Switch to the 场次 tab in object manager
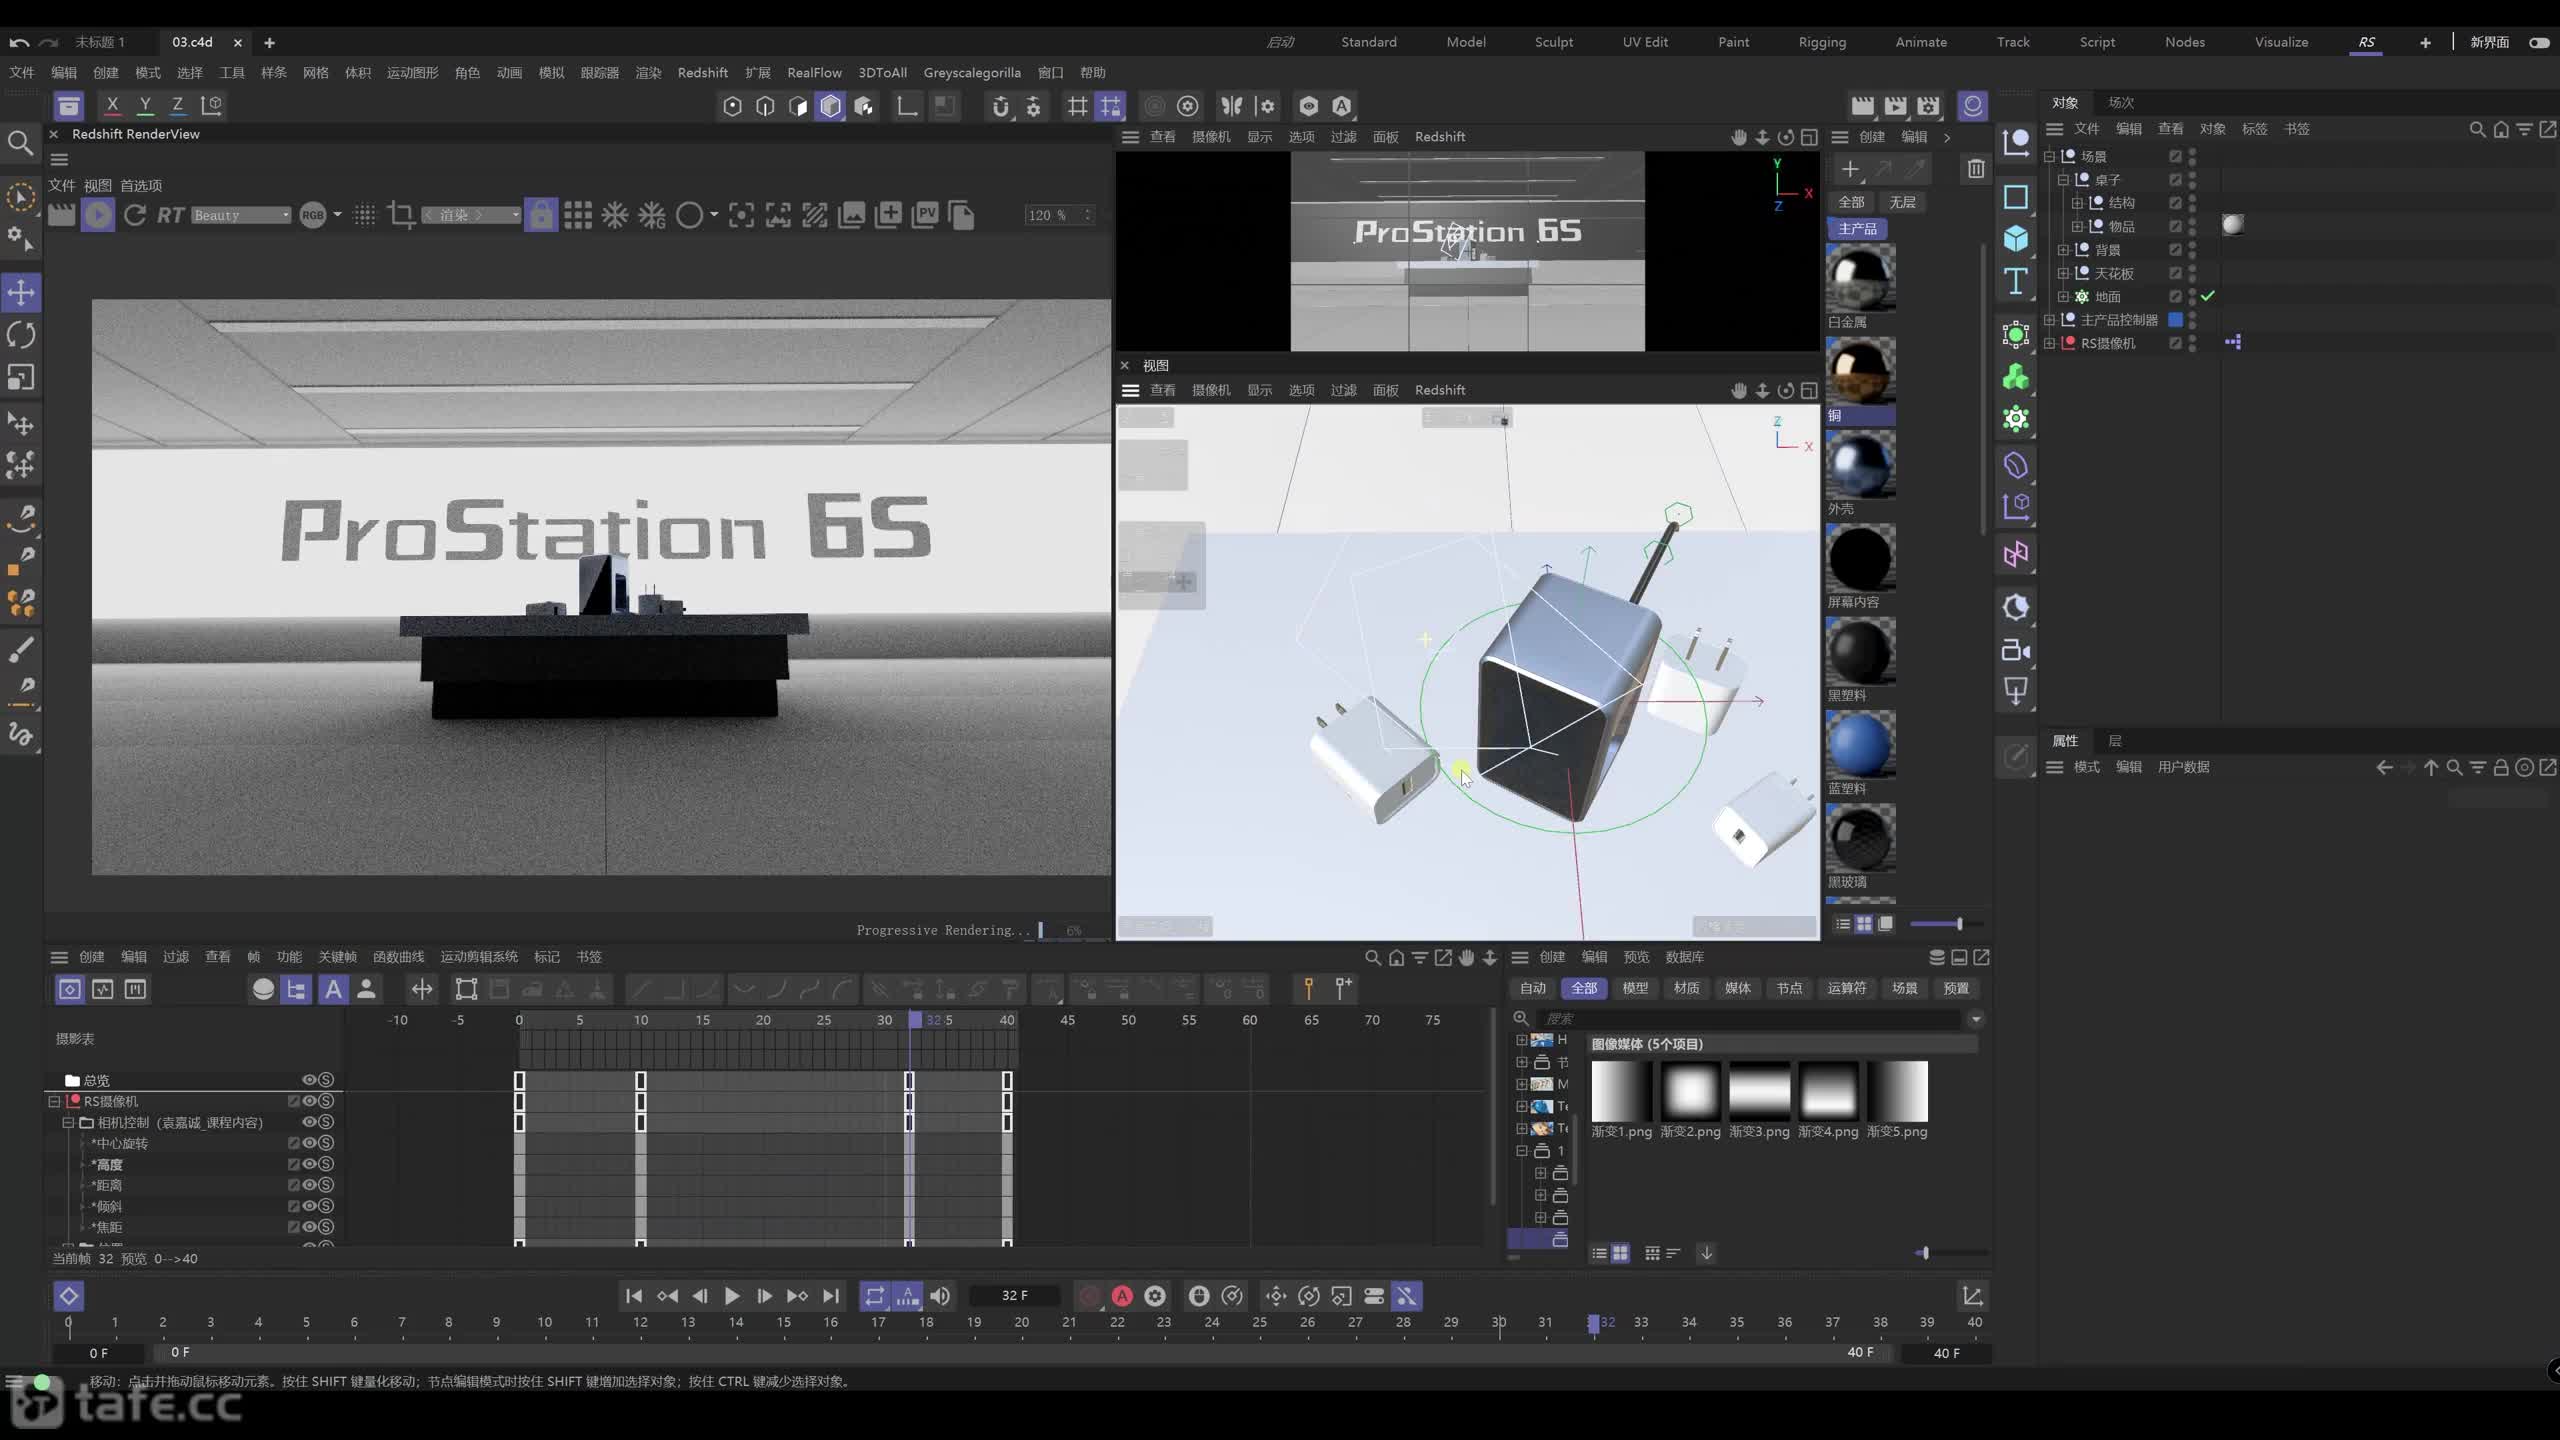The height and width of the screenshot is (1440, 2560). pyautogui.click(x=2121, y=102)
